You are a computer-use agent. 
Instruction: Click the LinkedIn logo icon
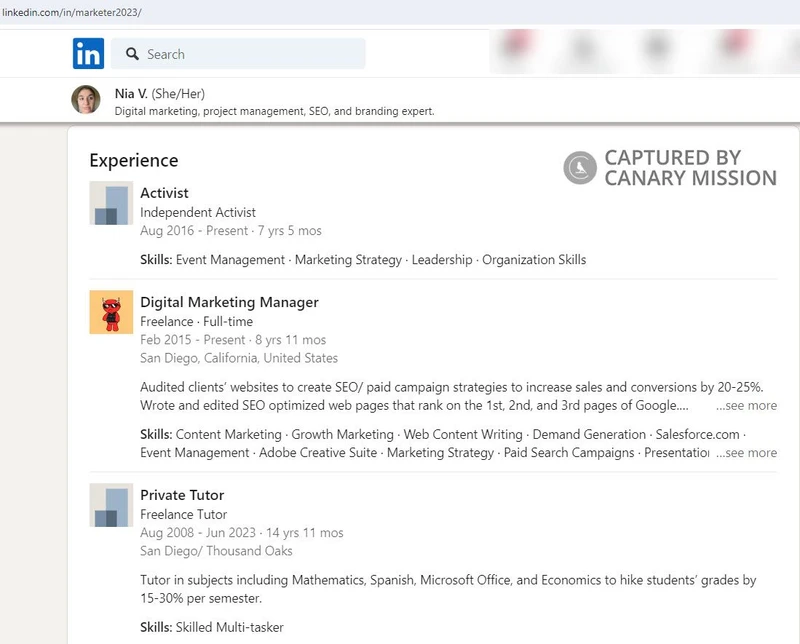point(86,53)
